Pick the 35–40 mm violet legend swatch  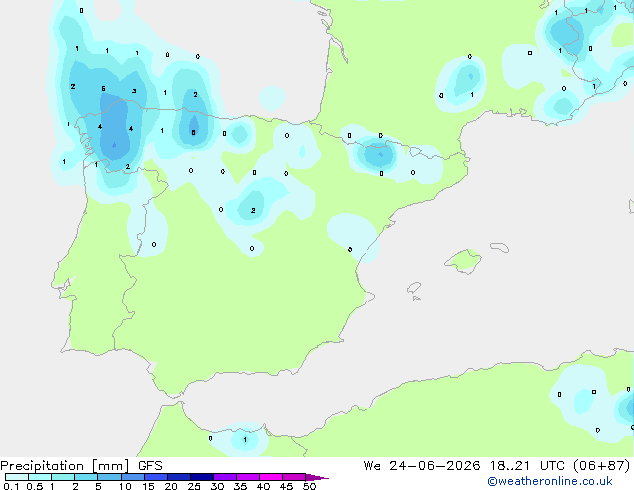coord(247,477)
